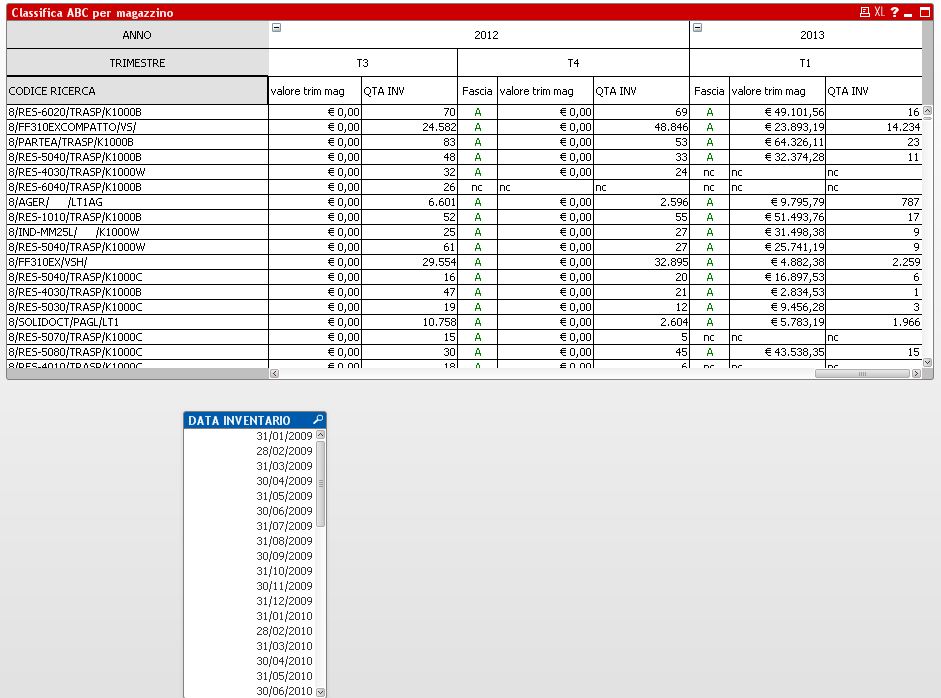The height and width of the screenshot is (698, 941).
Task: Minimize the Classifica ABC per magazzino chart
Action: pos(908,13)
